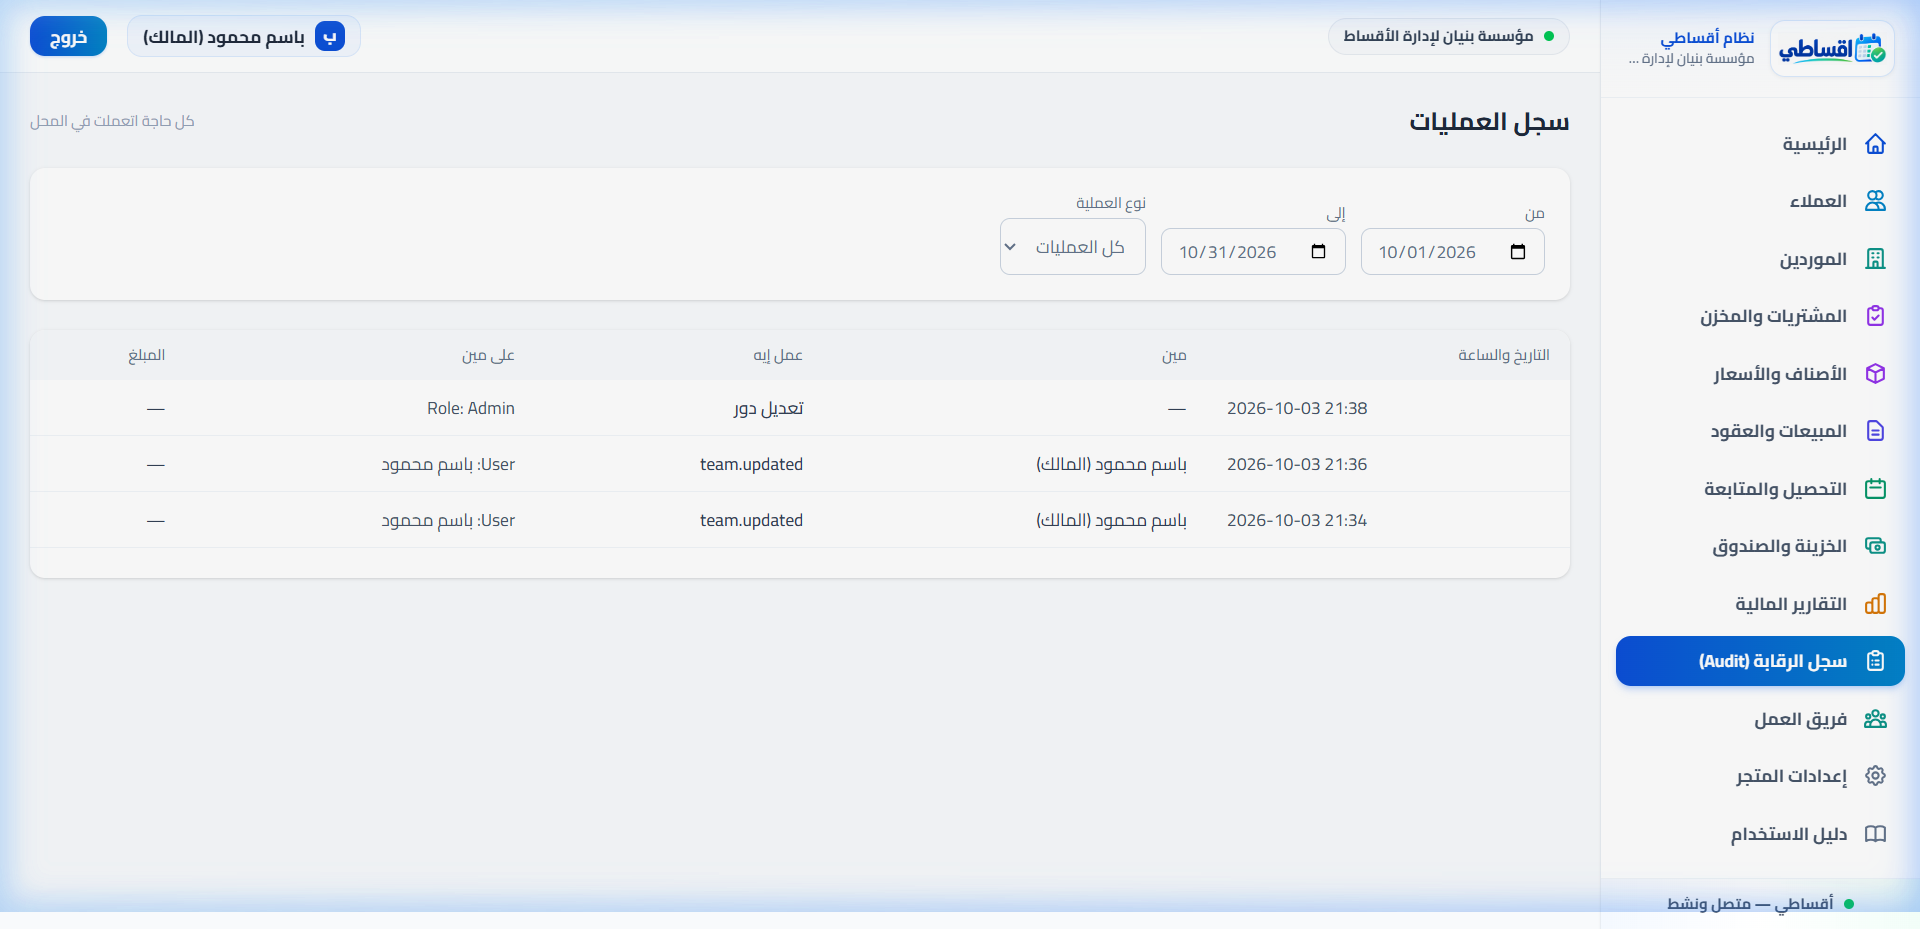Click the home icon beside الرئيسية
The width and height of the screenshot is (1920, 929).
[x=1875, y=144]
